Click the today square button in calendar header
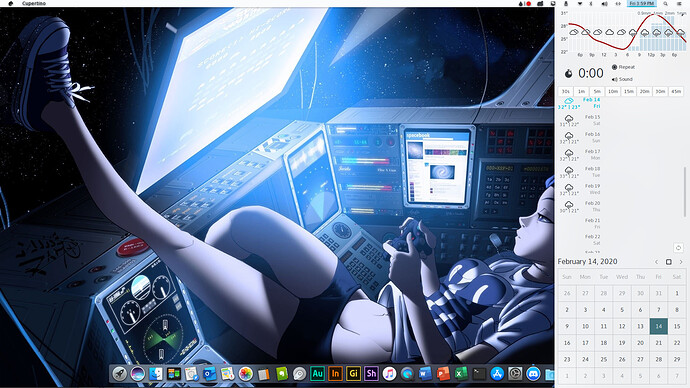Image resolution: width=690 pixels, height=388 pixels. point(668,262)
